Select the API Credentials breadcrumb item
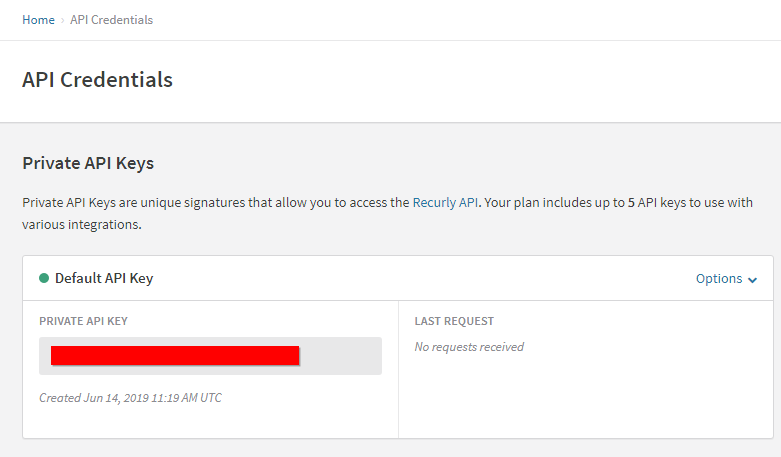The image size is (781, 457). 112,20
